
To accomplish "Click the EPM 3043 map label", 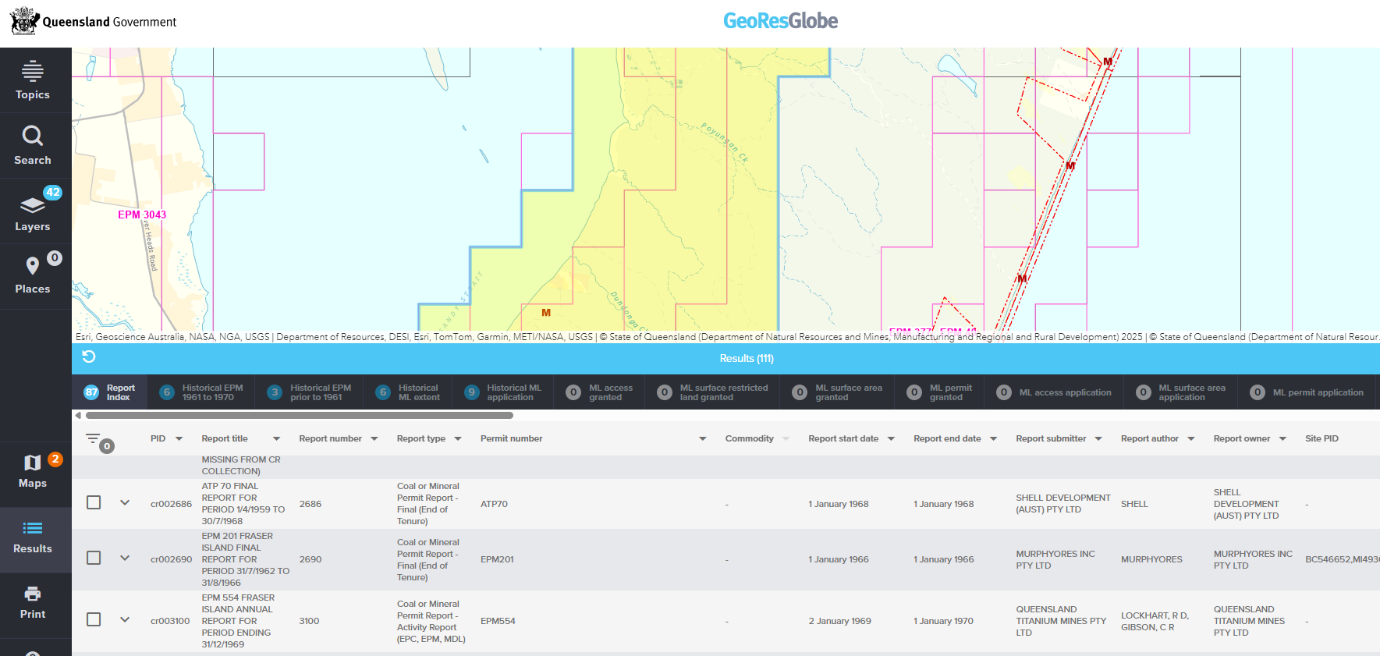I will 142,215.
